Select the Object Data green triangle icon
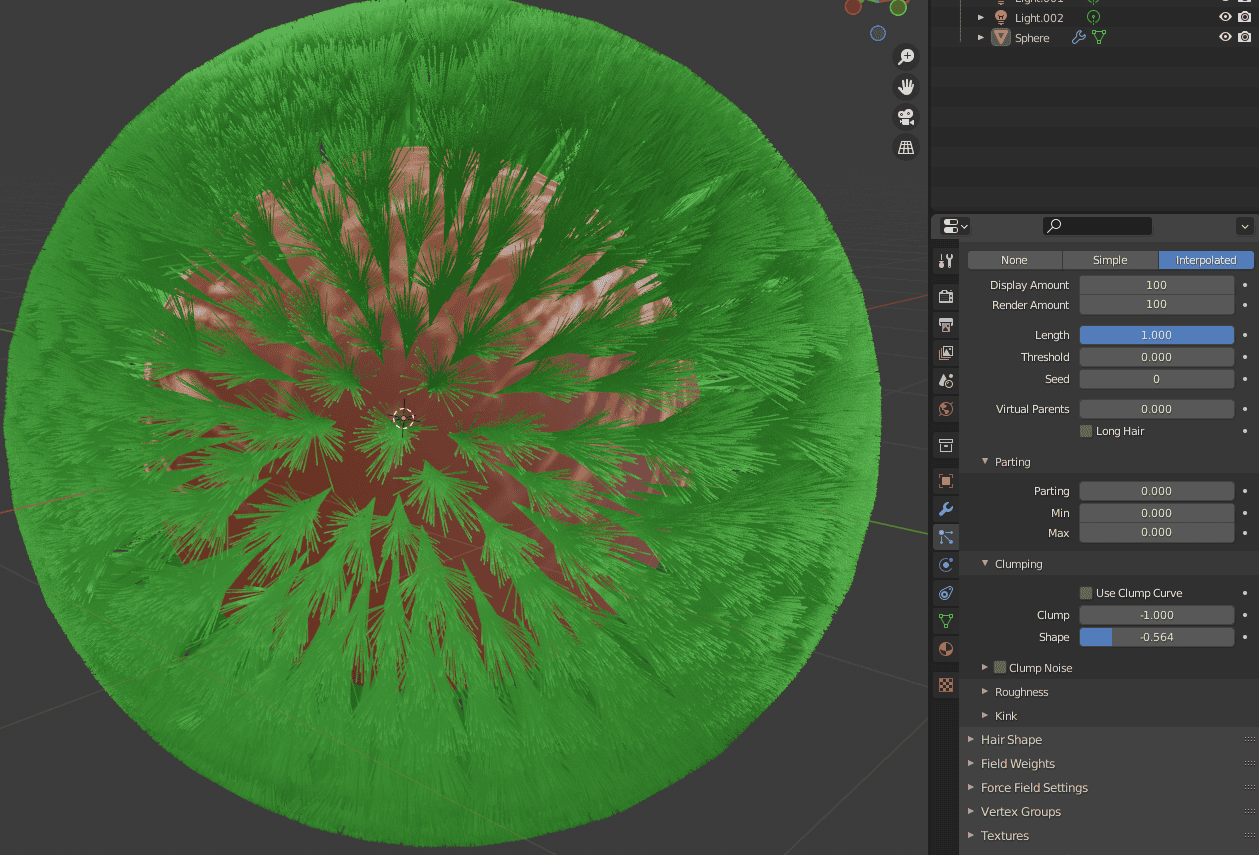 click(x=945, y=620)
